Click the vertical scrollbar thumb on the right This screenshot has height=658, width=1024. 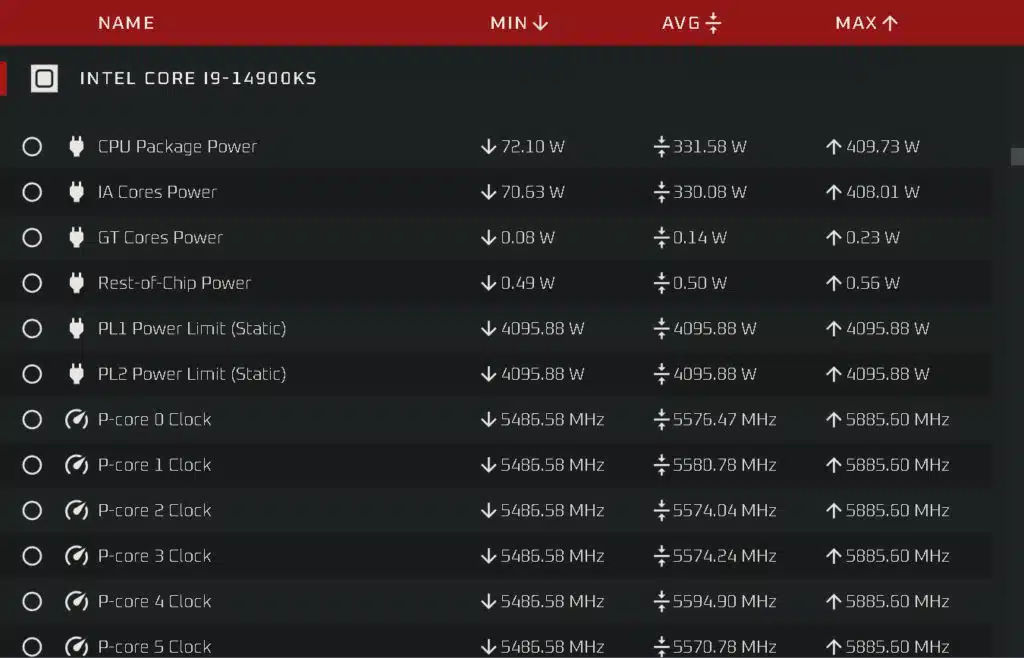coord(1017,157)
